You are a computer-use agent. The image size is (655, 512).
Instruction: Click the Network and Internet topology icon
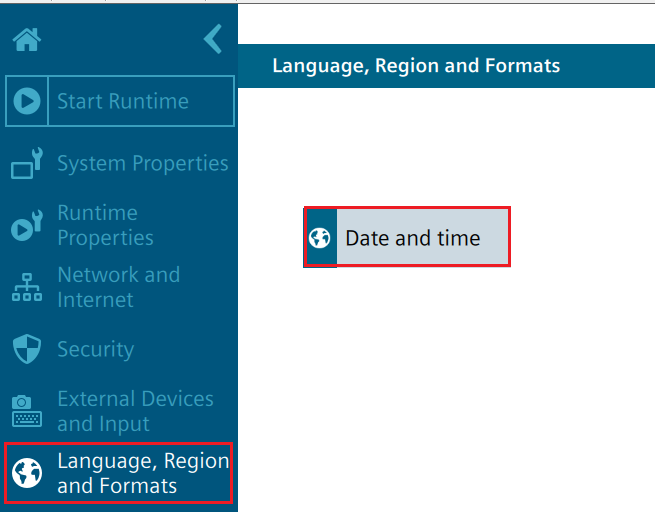[27, 287]
